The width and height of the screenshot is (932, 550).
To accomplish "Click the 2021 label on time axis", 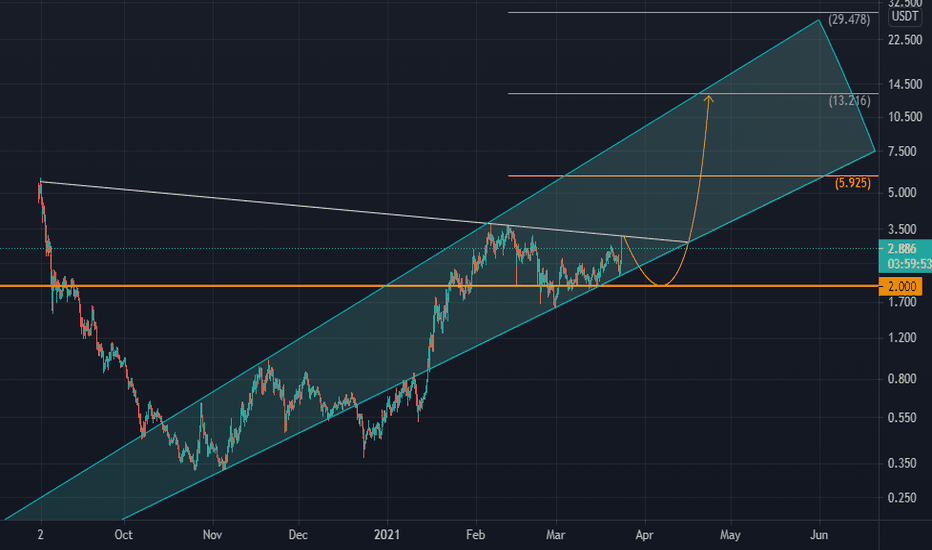I will click(x=387, y=535).
